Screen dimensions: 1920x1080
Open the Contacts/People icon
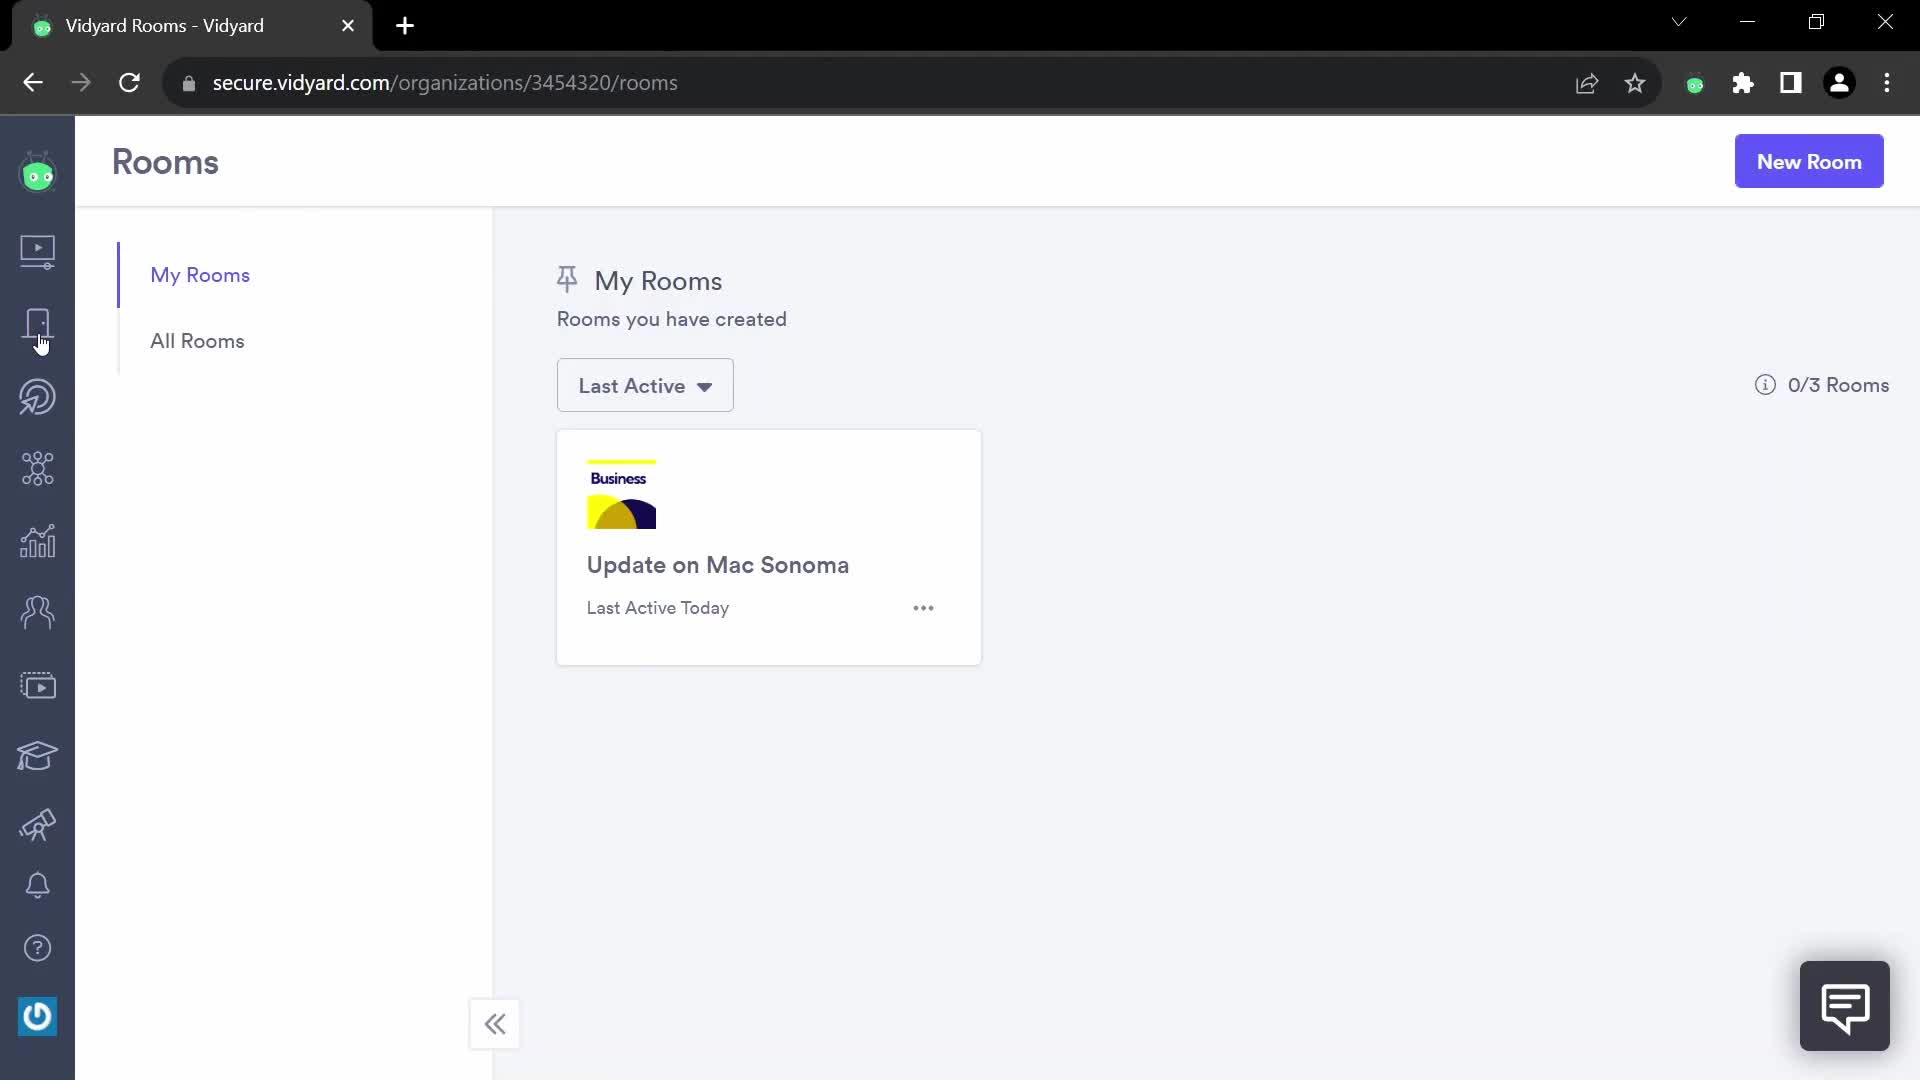(36, 611)
